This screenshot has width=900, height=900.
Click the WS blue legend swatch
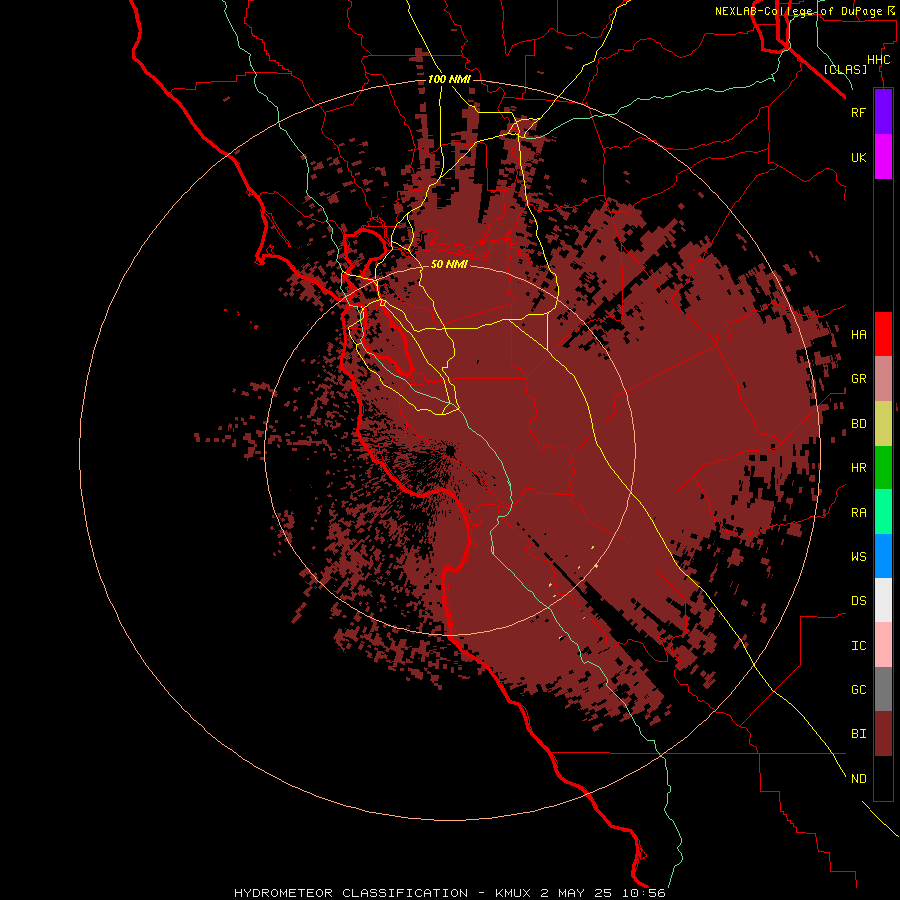coord(883,556)
